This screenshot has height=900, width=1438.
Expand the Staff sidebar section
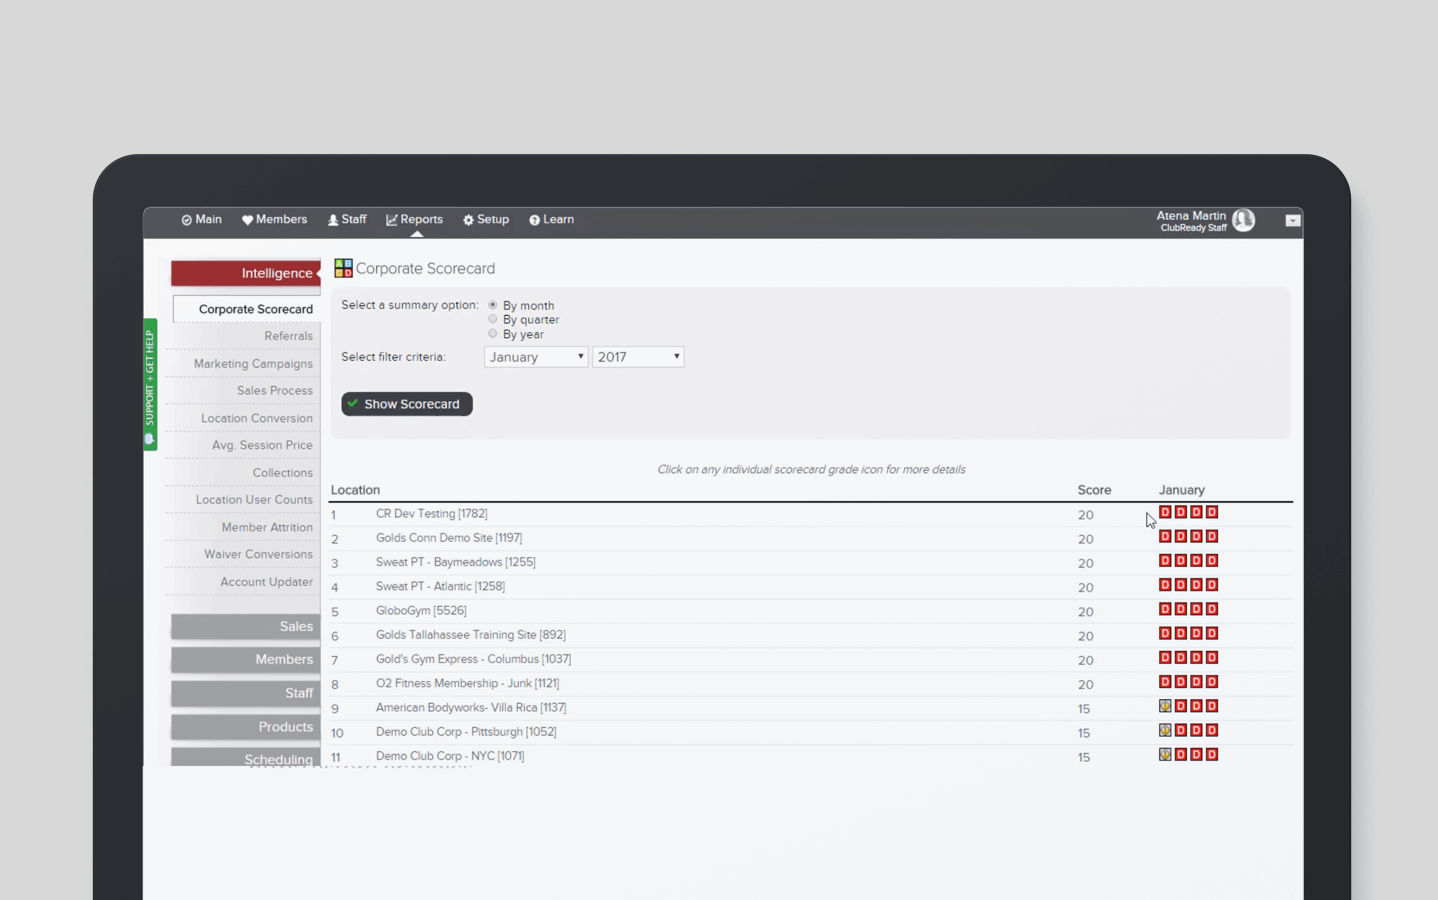pyautogui.click(x=246, y=693)
